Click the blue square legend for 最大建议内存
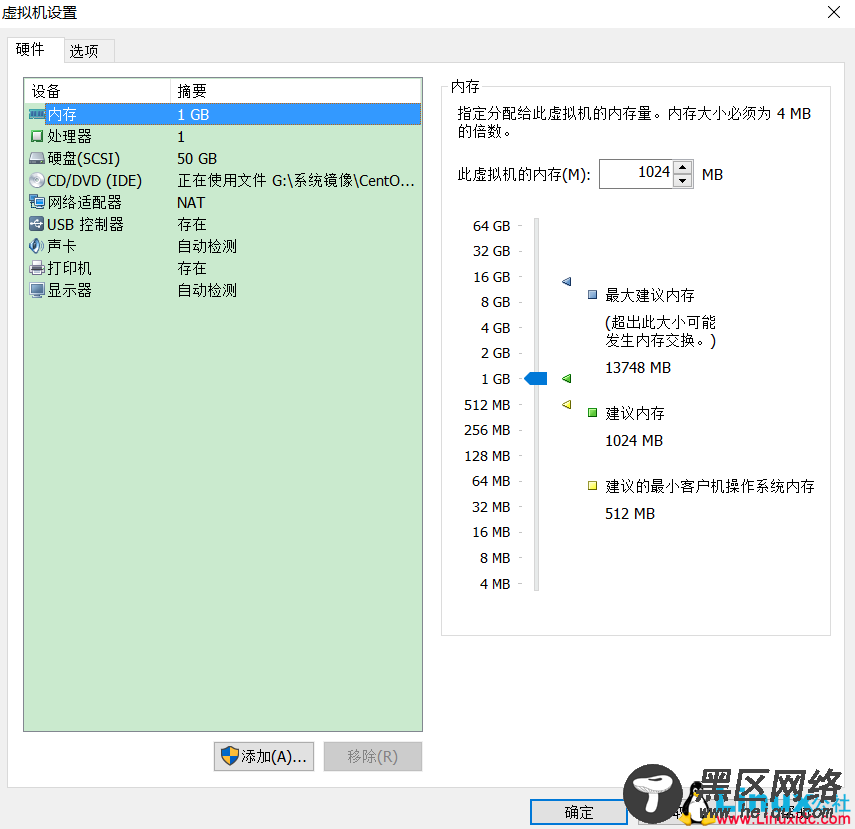Screen dimensions: 855x829 pyautogui.click(x=593, y=295)
